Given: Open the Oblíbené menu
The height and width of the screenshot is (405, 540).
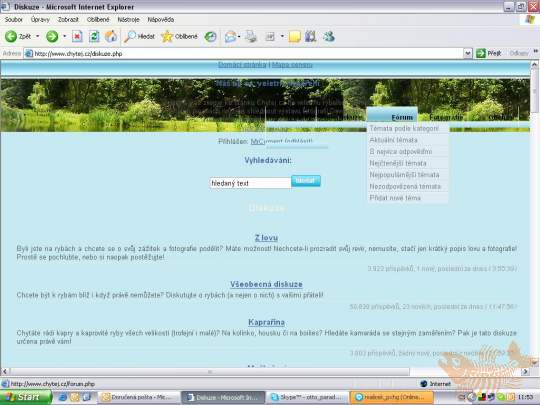Looking at the screenshot, I should click(98, 20).
